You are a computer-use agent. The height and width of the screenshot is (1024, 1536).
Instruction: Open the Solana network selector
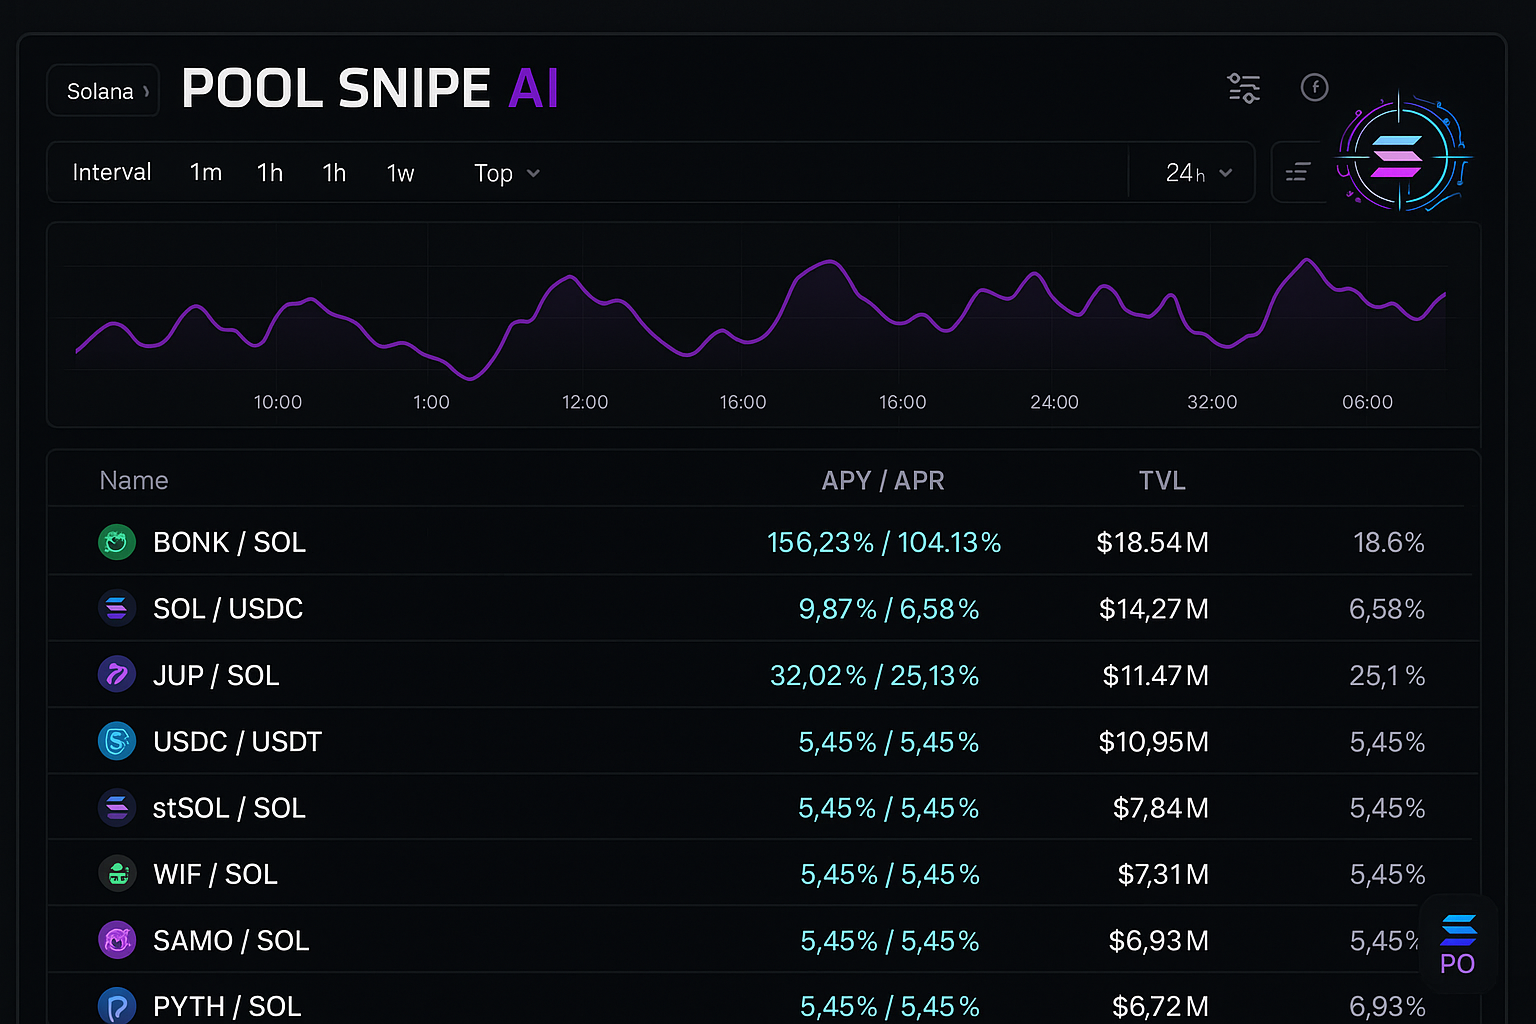pyautogui.click(x=103, y=91)
